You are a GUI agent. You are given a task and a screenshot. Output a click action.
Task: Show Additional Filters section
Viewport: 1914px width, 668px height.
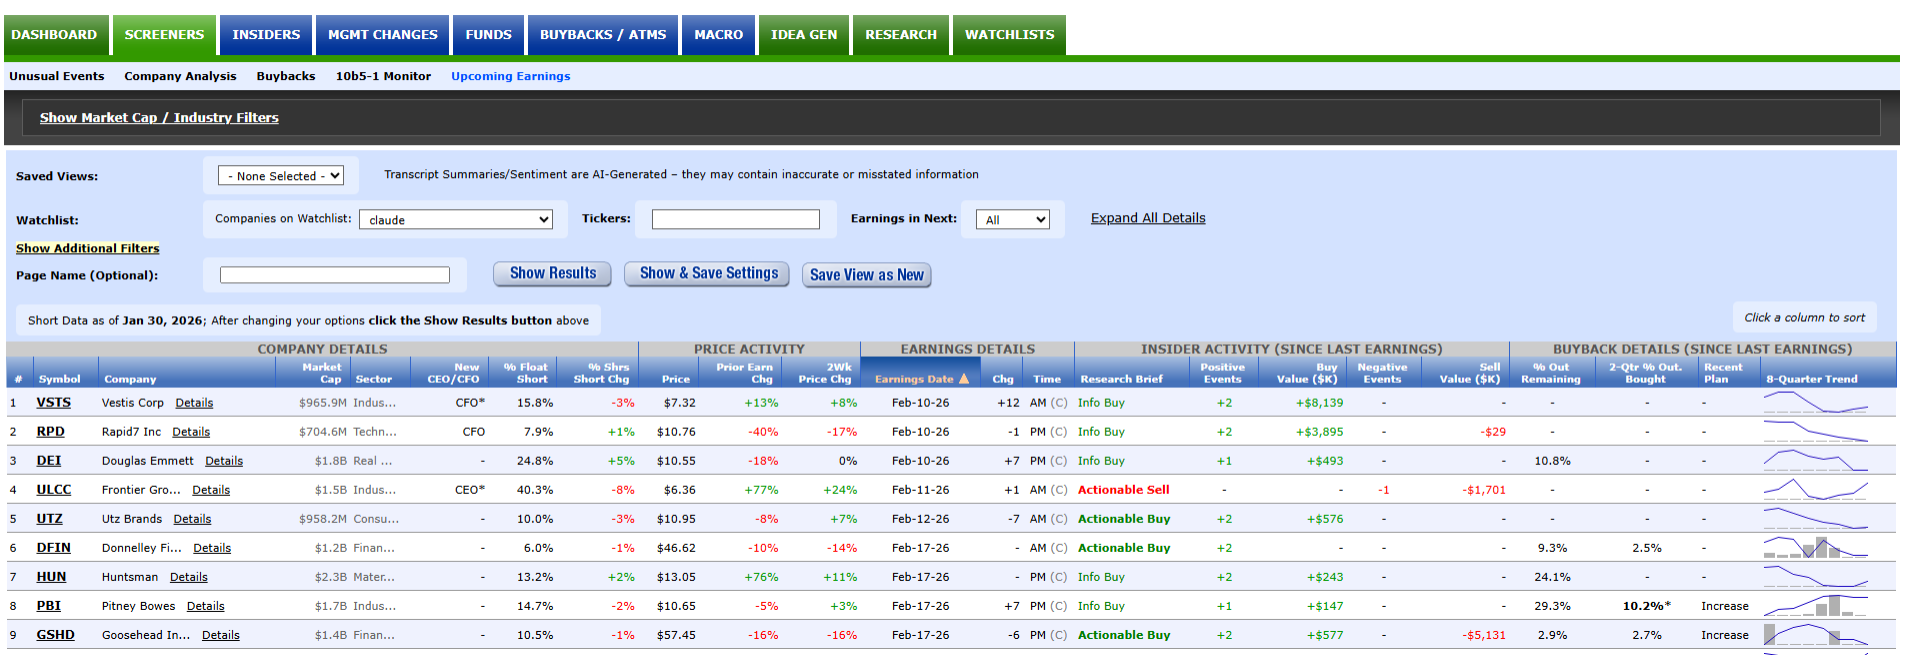point(88,248)
